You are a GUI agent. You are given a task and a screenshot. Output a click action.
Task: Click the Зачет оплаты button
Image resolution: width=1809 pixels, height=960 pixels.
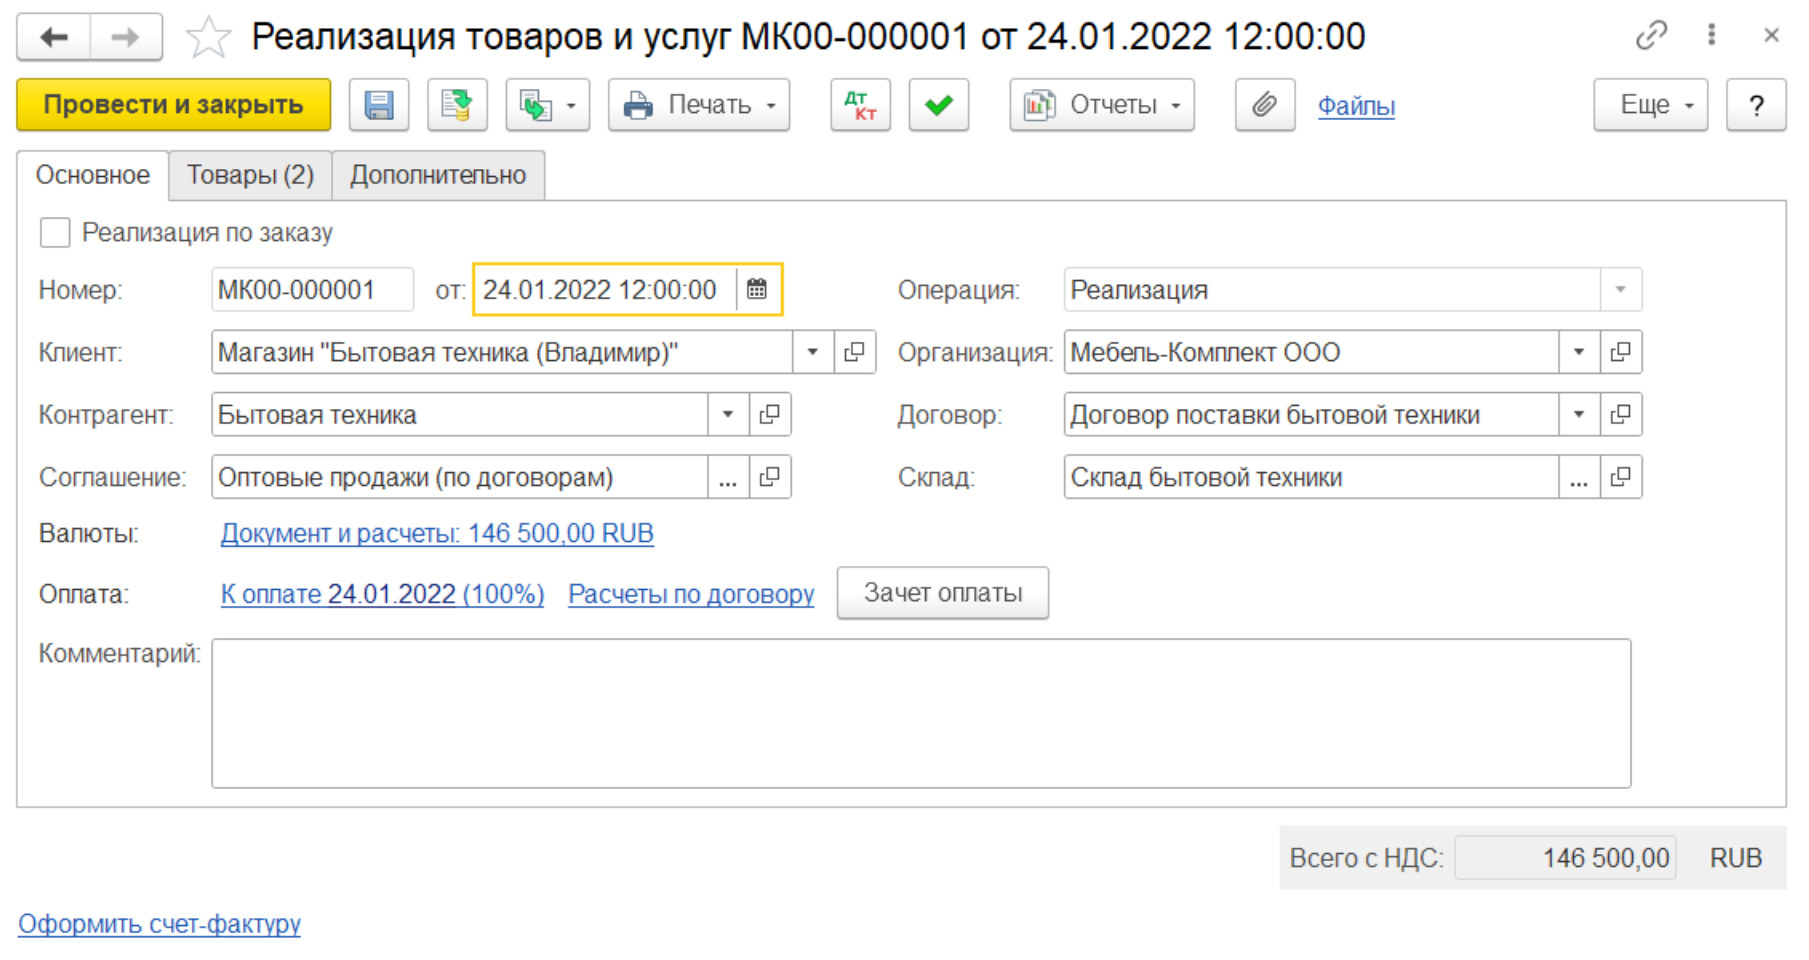click(x=942, y=593)
